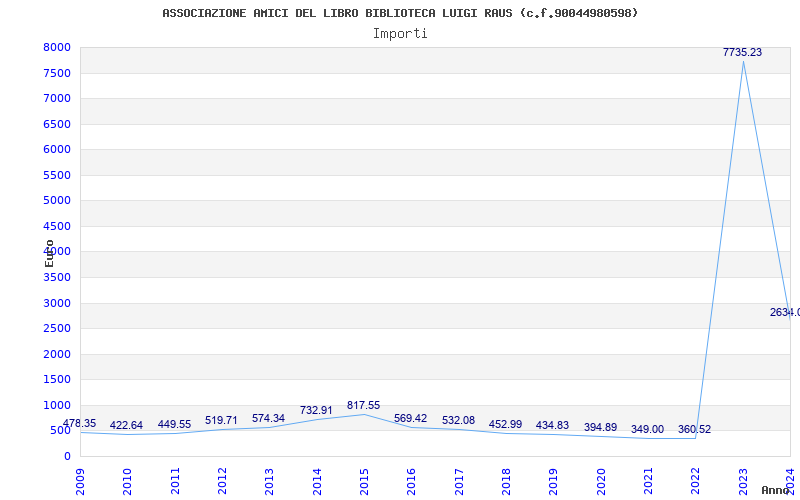The width and height of the screenshot is (800, 500).
Task: Click the Euro y-axis label
Action: [x=49, y=254]
